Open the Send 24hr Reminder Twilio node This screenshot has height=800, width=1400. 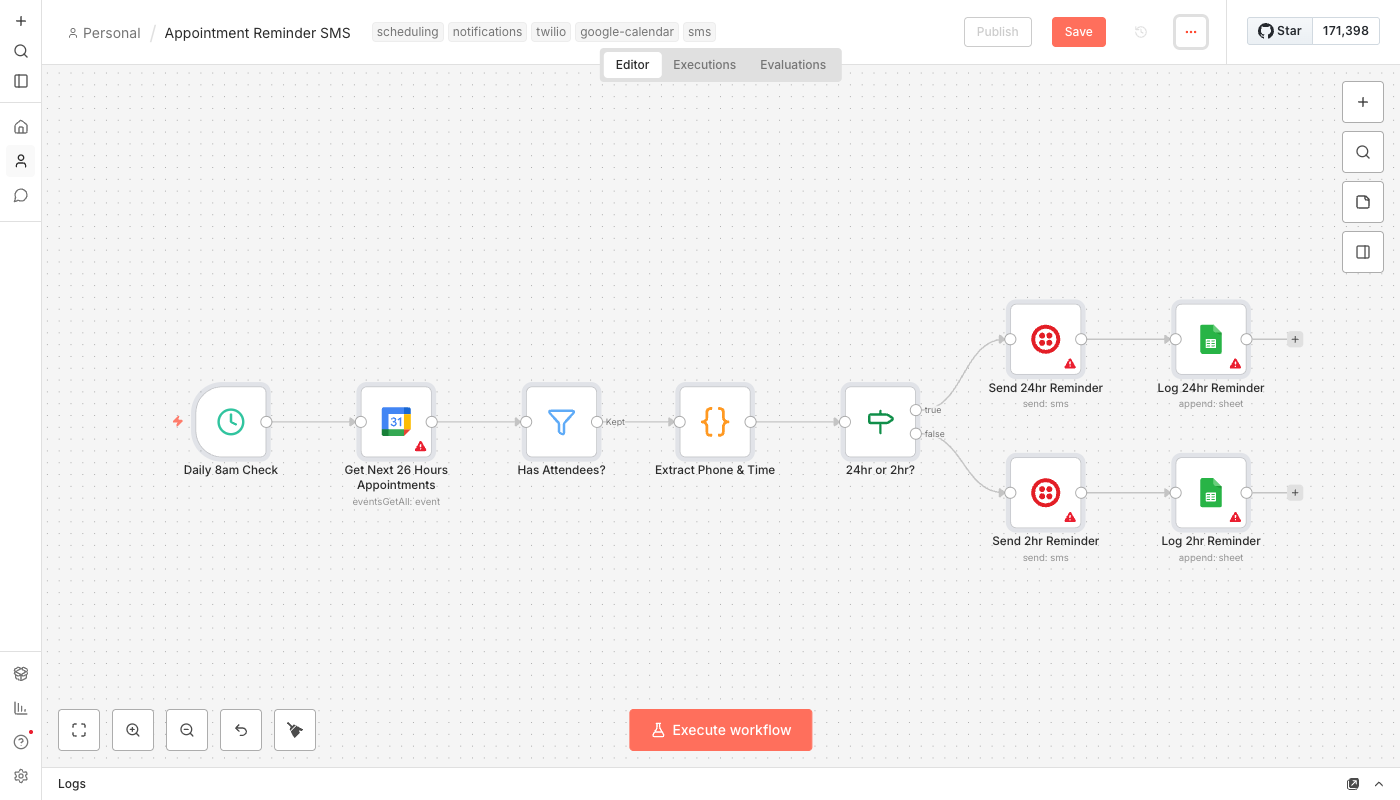click(1045, 340)
